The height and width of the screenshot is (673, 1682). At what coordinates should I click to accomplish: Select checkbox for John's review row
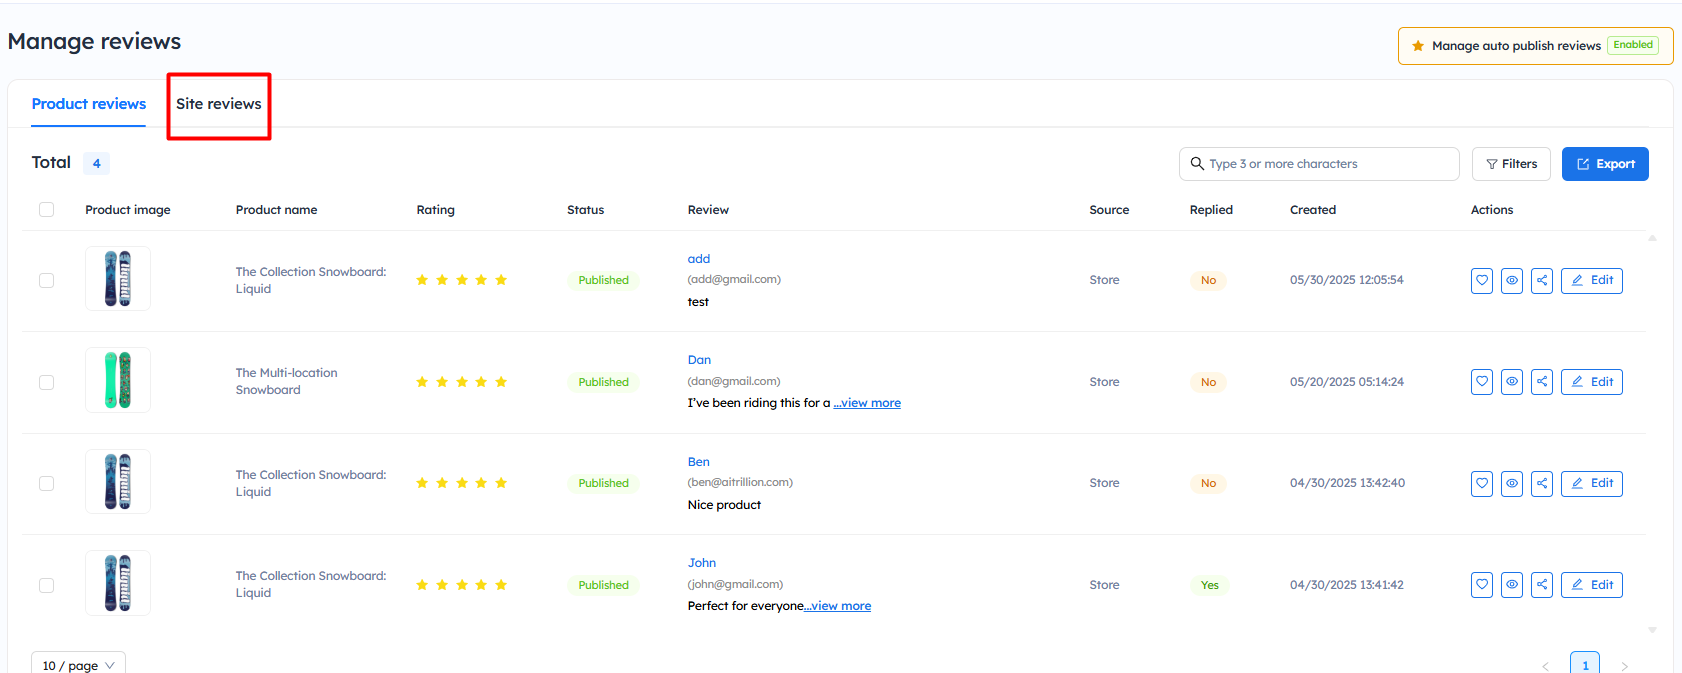click(46, 585)
